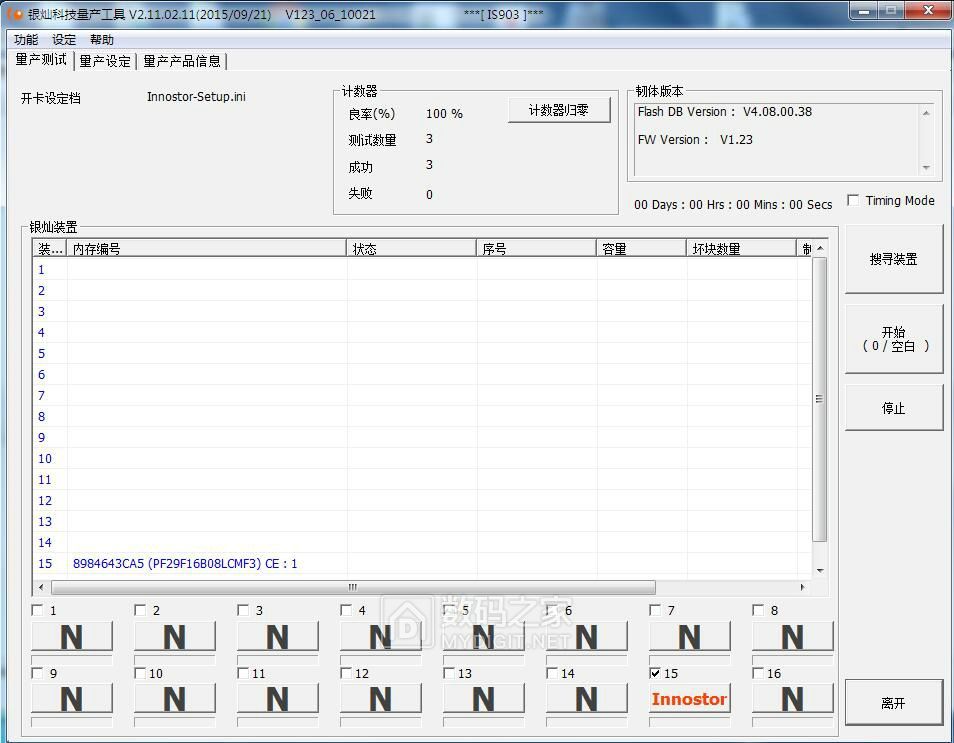Click the N device icon for port 9
The width and height of the screenshot is (954, 743).
click(x=71, y=699)
